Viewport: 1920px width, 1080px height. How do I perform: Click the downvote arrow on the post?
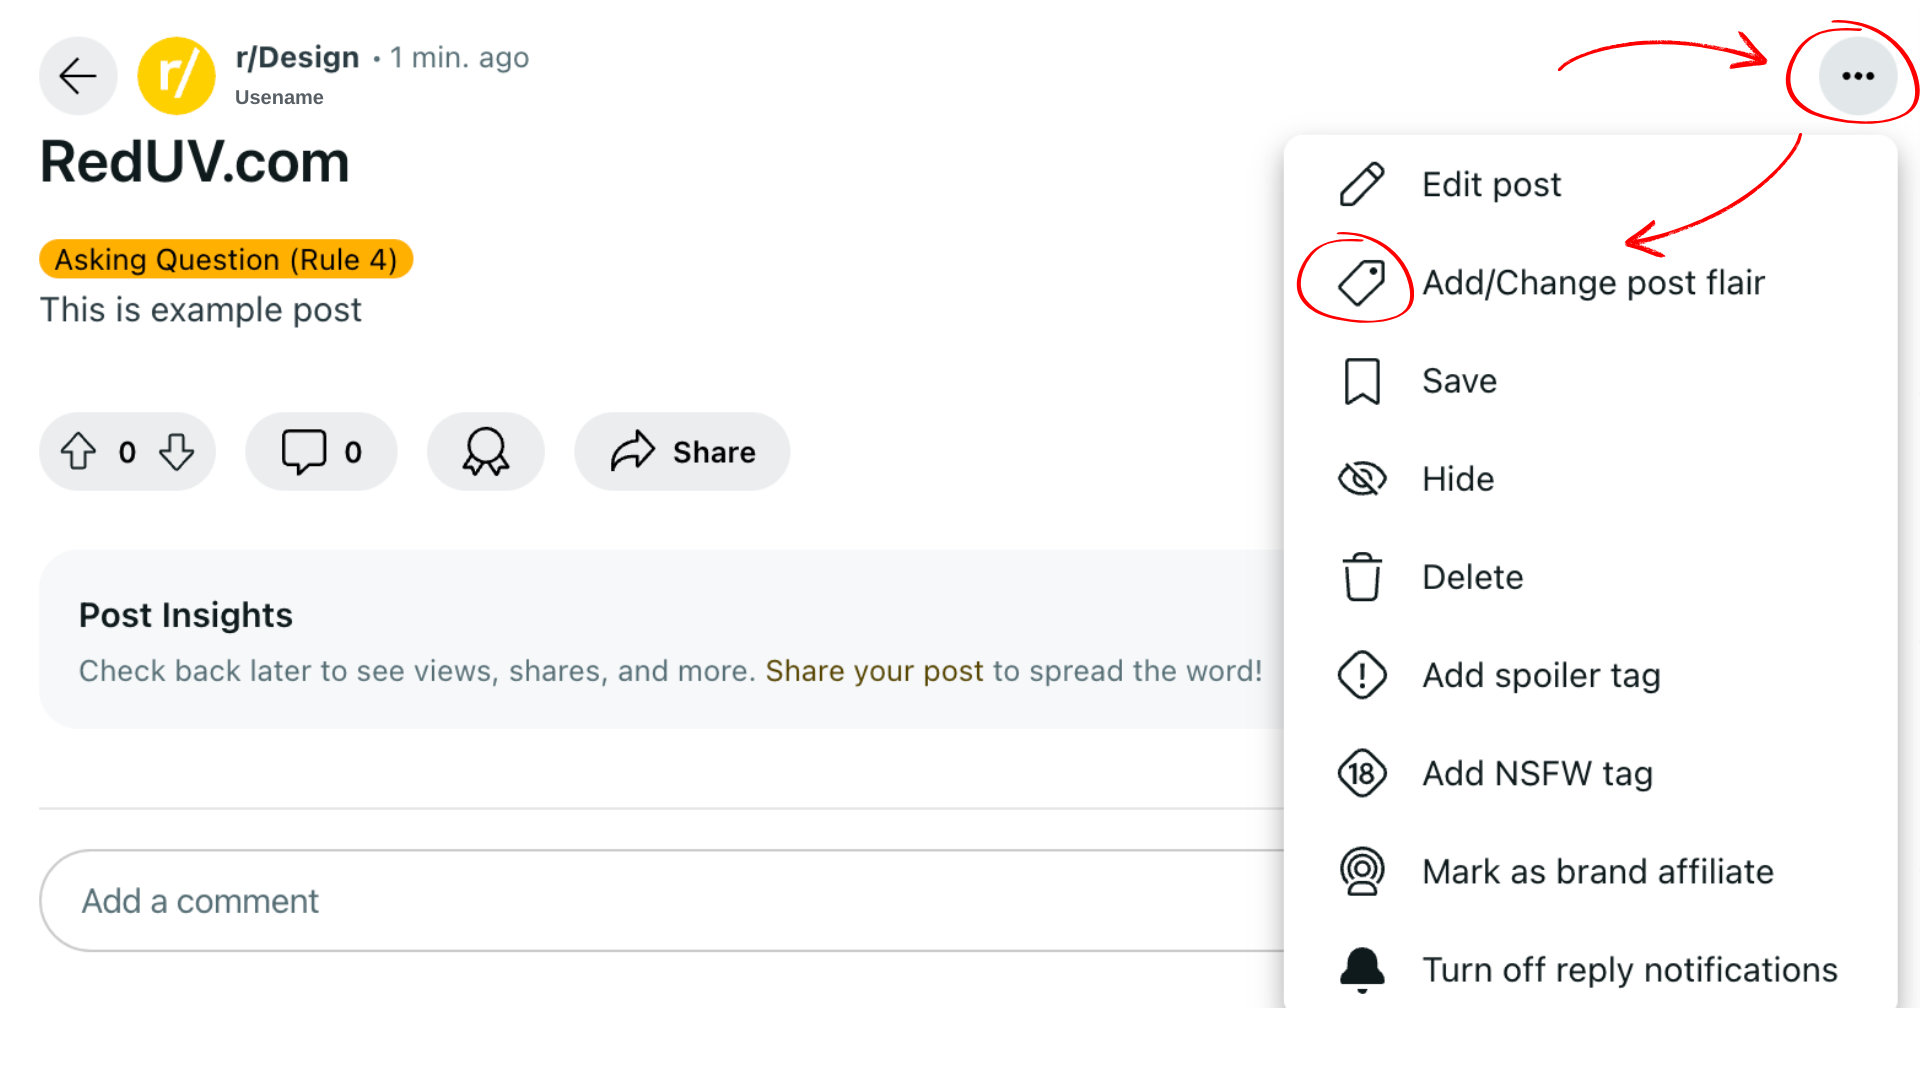click(176, 452)
